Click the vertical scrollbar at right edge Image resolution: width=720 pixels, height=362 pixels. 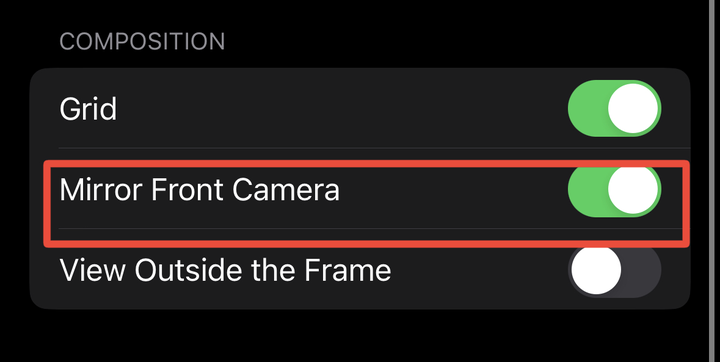(712, 181)
